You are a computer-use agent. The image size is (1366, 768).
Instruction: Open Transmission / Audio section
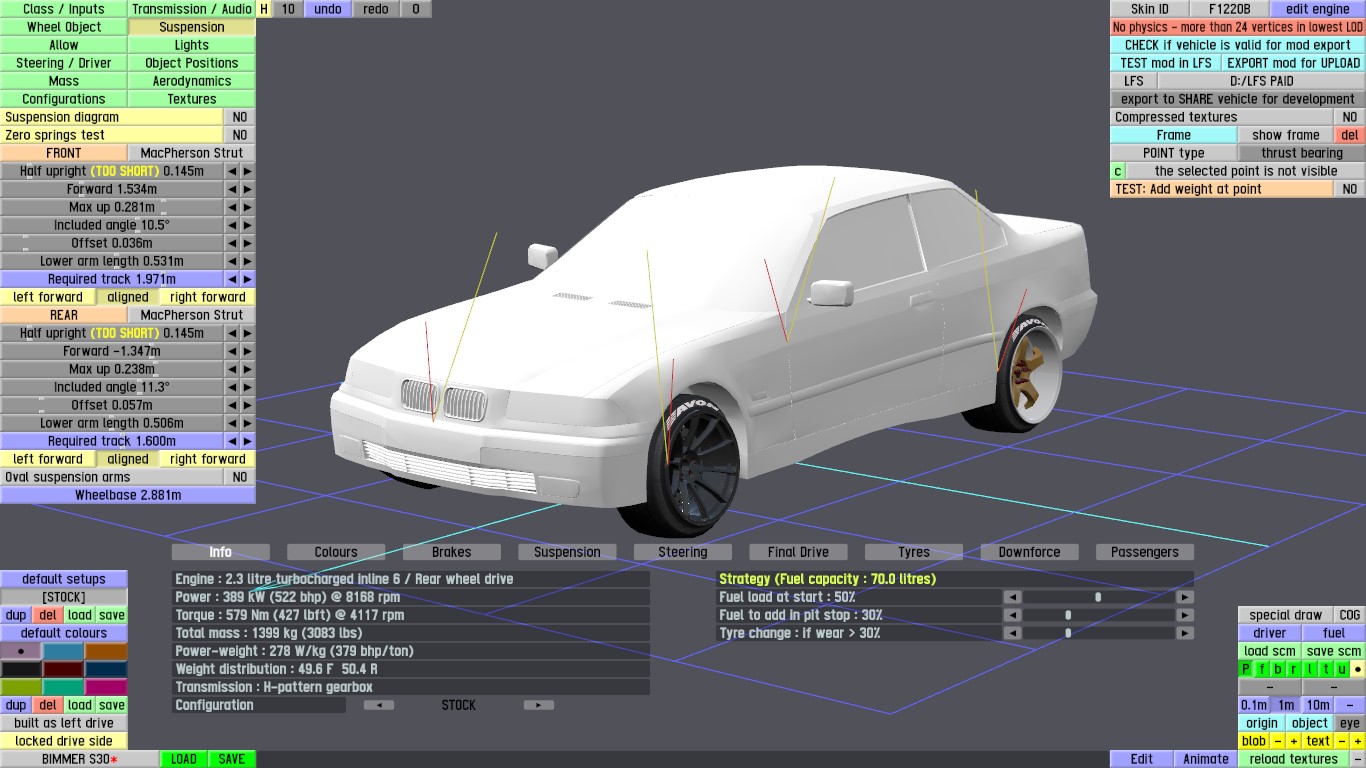(x=192, y=9)
